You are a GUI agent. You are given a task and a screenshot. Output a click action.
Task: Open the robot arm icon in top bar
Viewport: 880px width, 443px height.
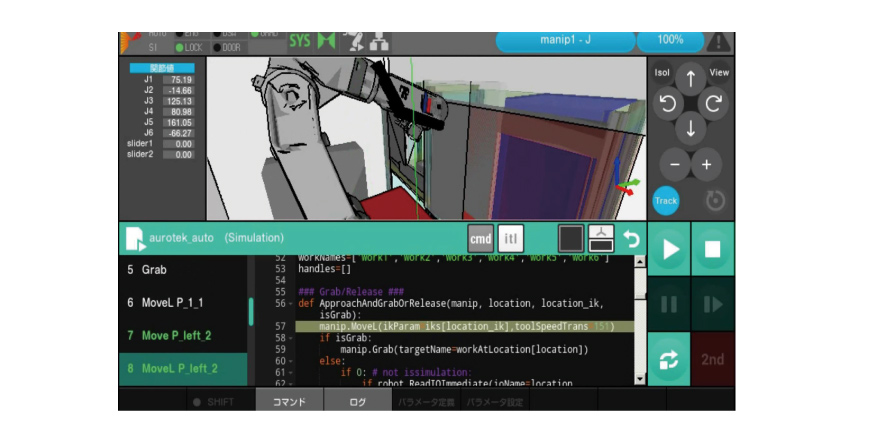point(354,42)
